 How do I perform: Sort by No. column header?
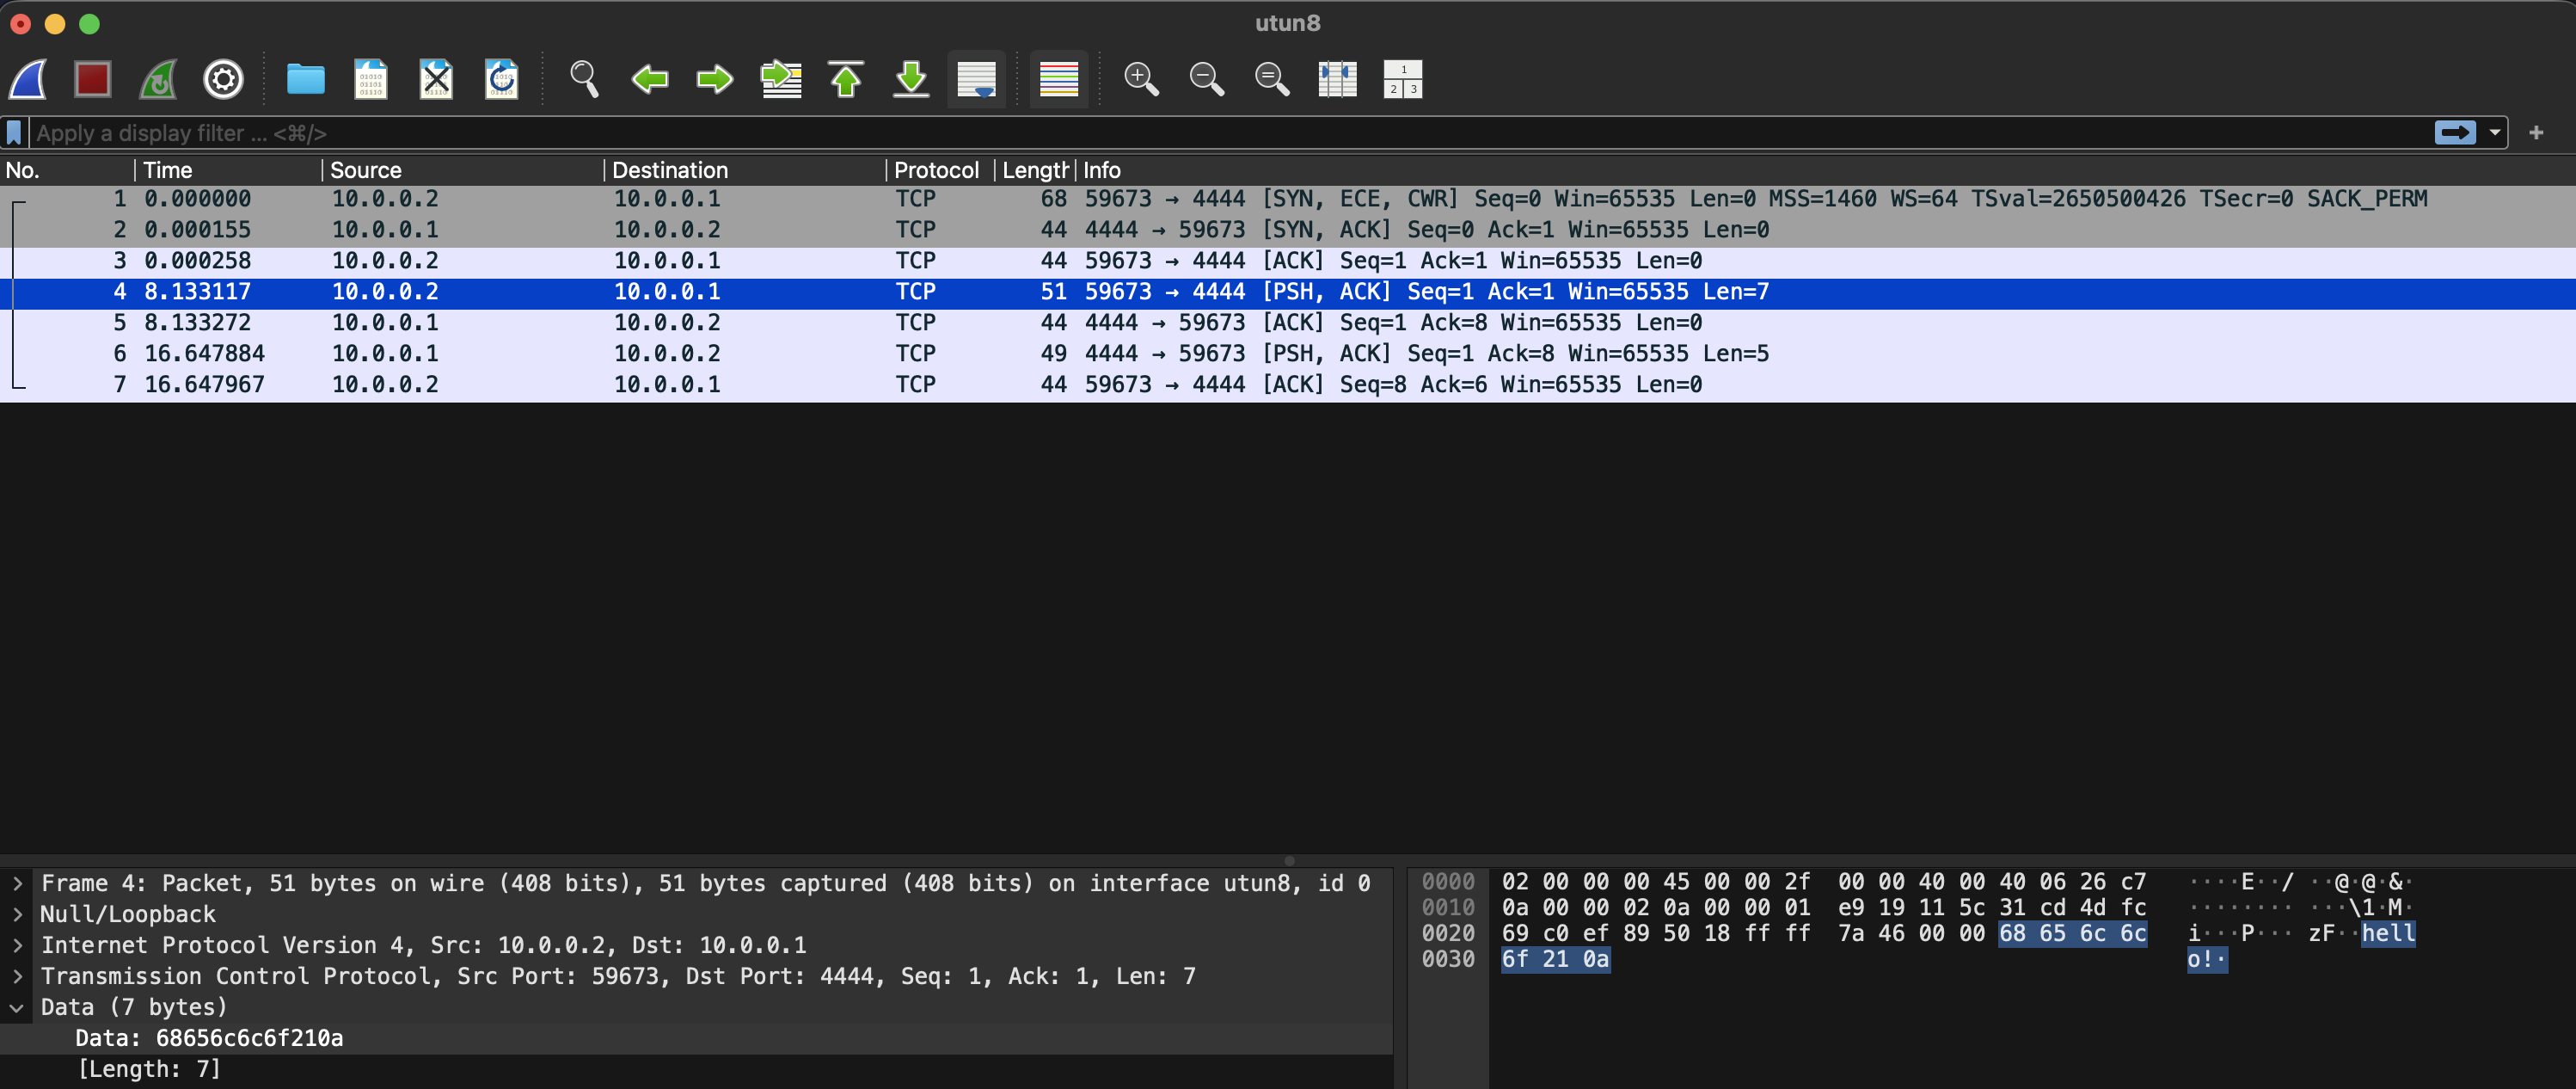pos(66,170)
